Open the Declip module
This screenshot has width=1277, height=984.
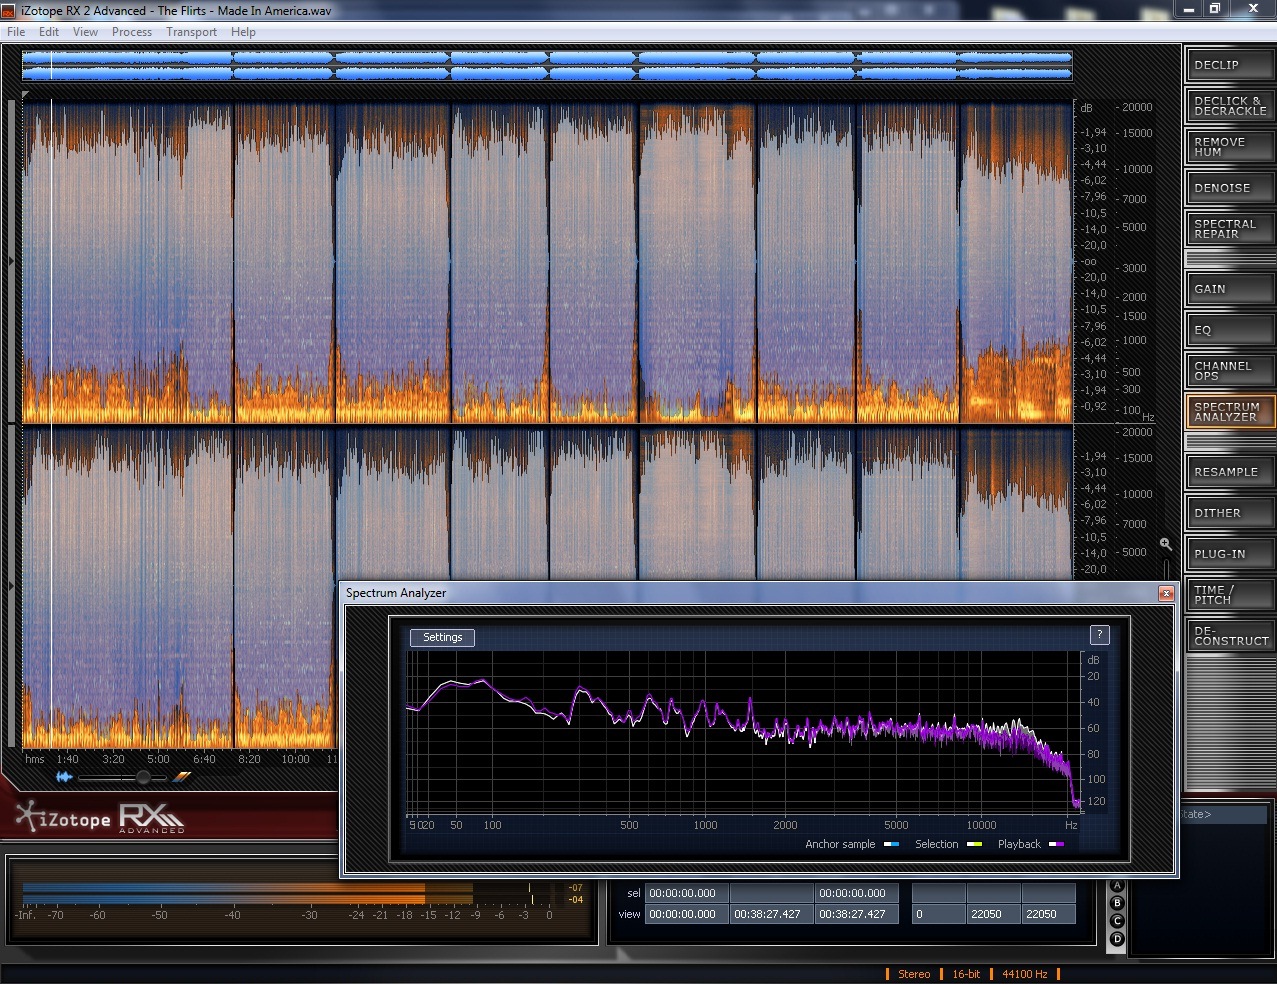(1229, 65)
